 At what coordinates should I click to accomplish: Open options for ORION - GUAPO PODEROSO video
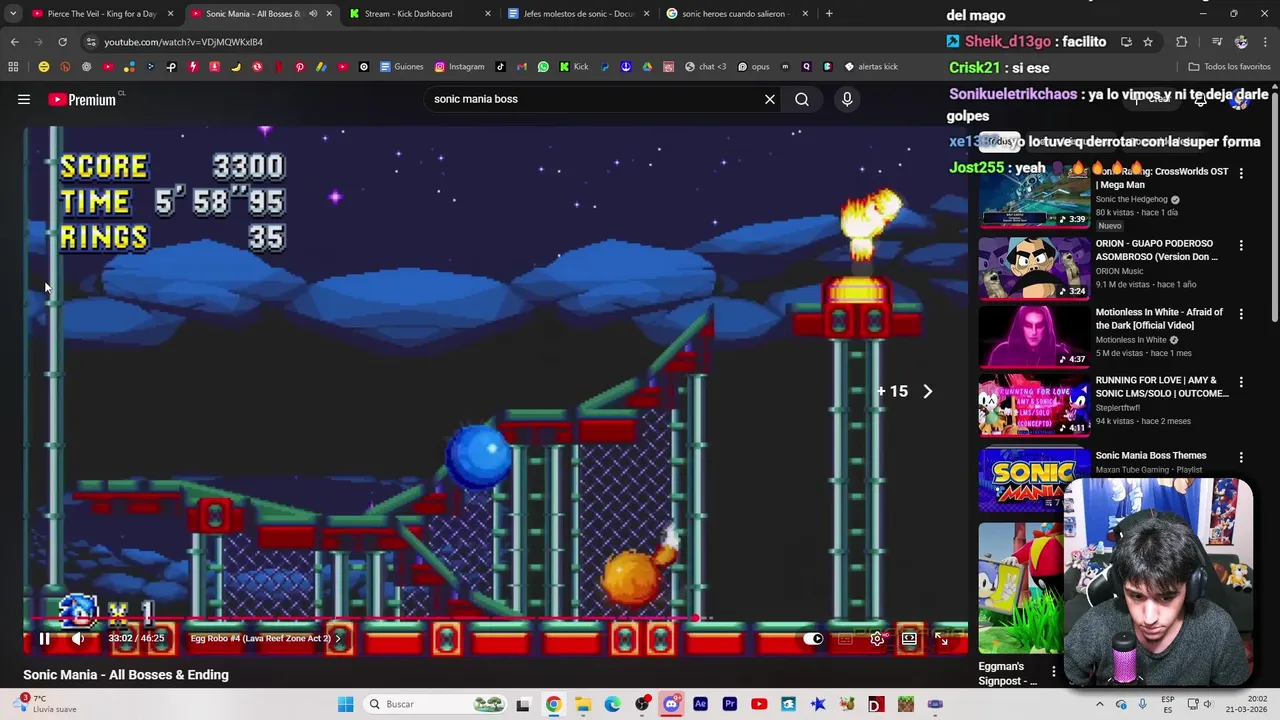[x=1241, y=245]
